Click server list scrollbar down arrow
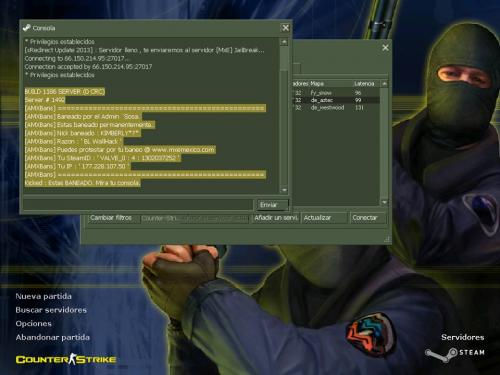Viewport: 500px width, 375px height. (x=384, y=202)
